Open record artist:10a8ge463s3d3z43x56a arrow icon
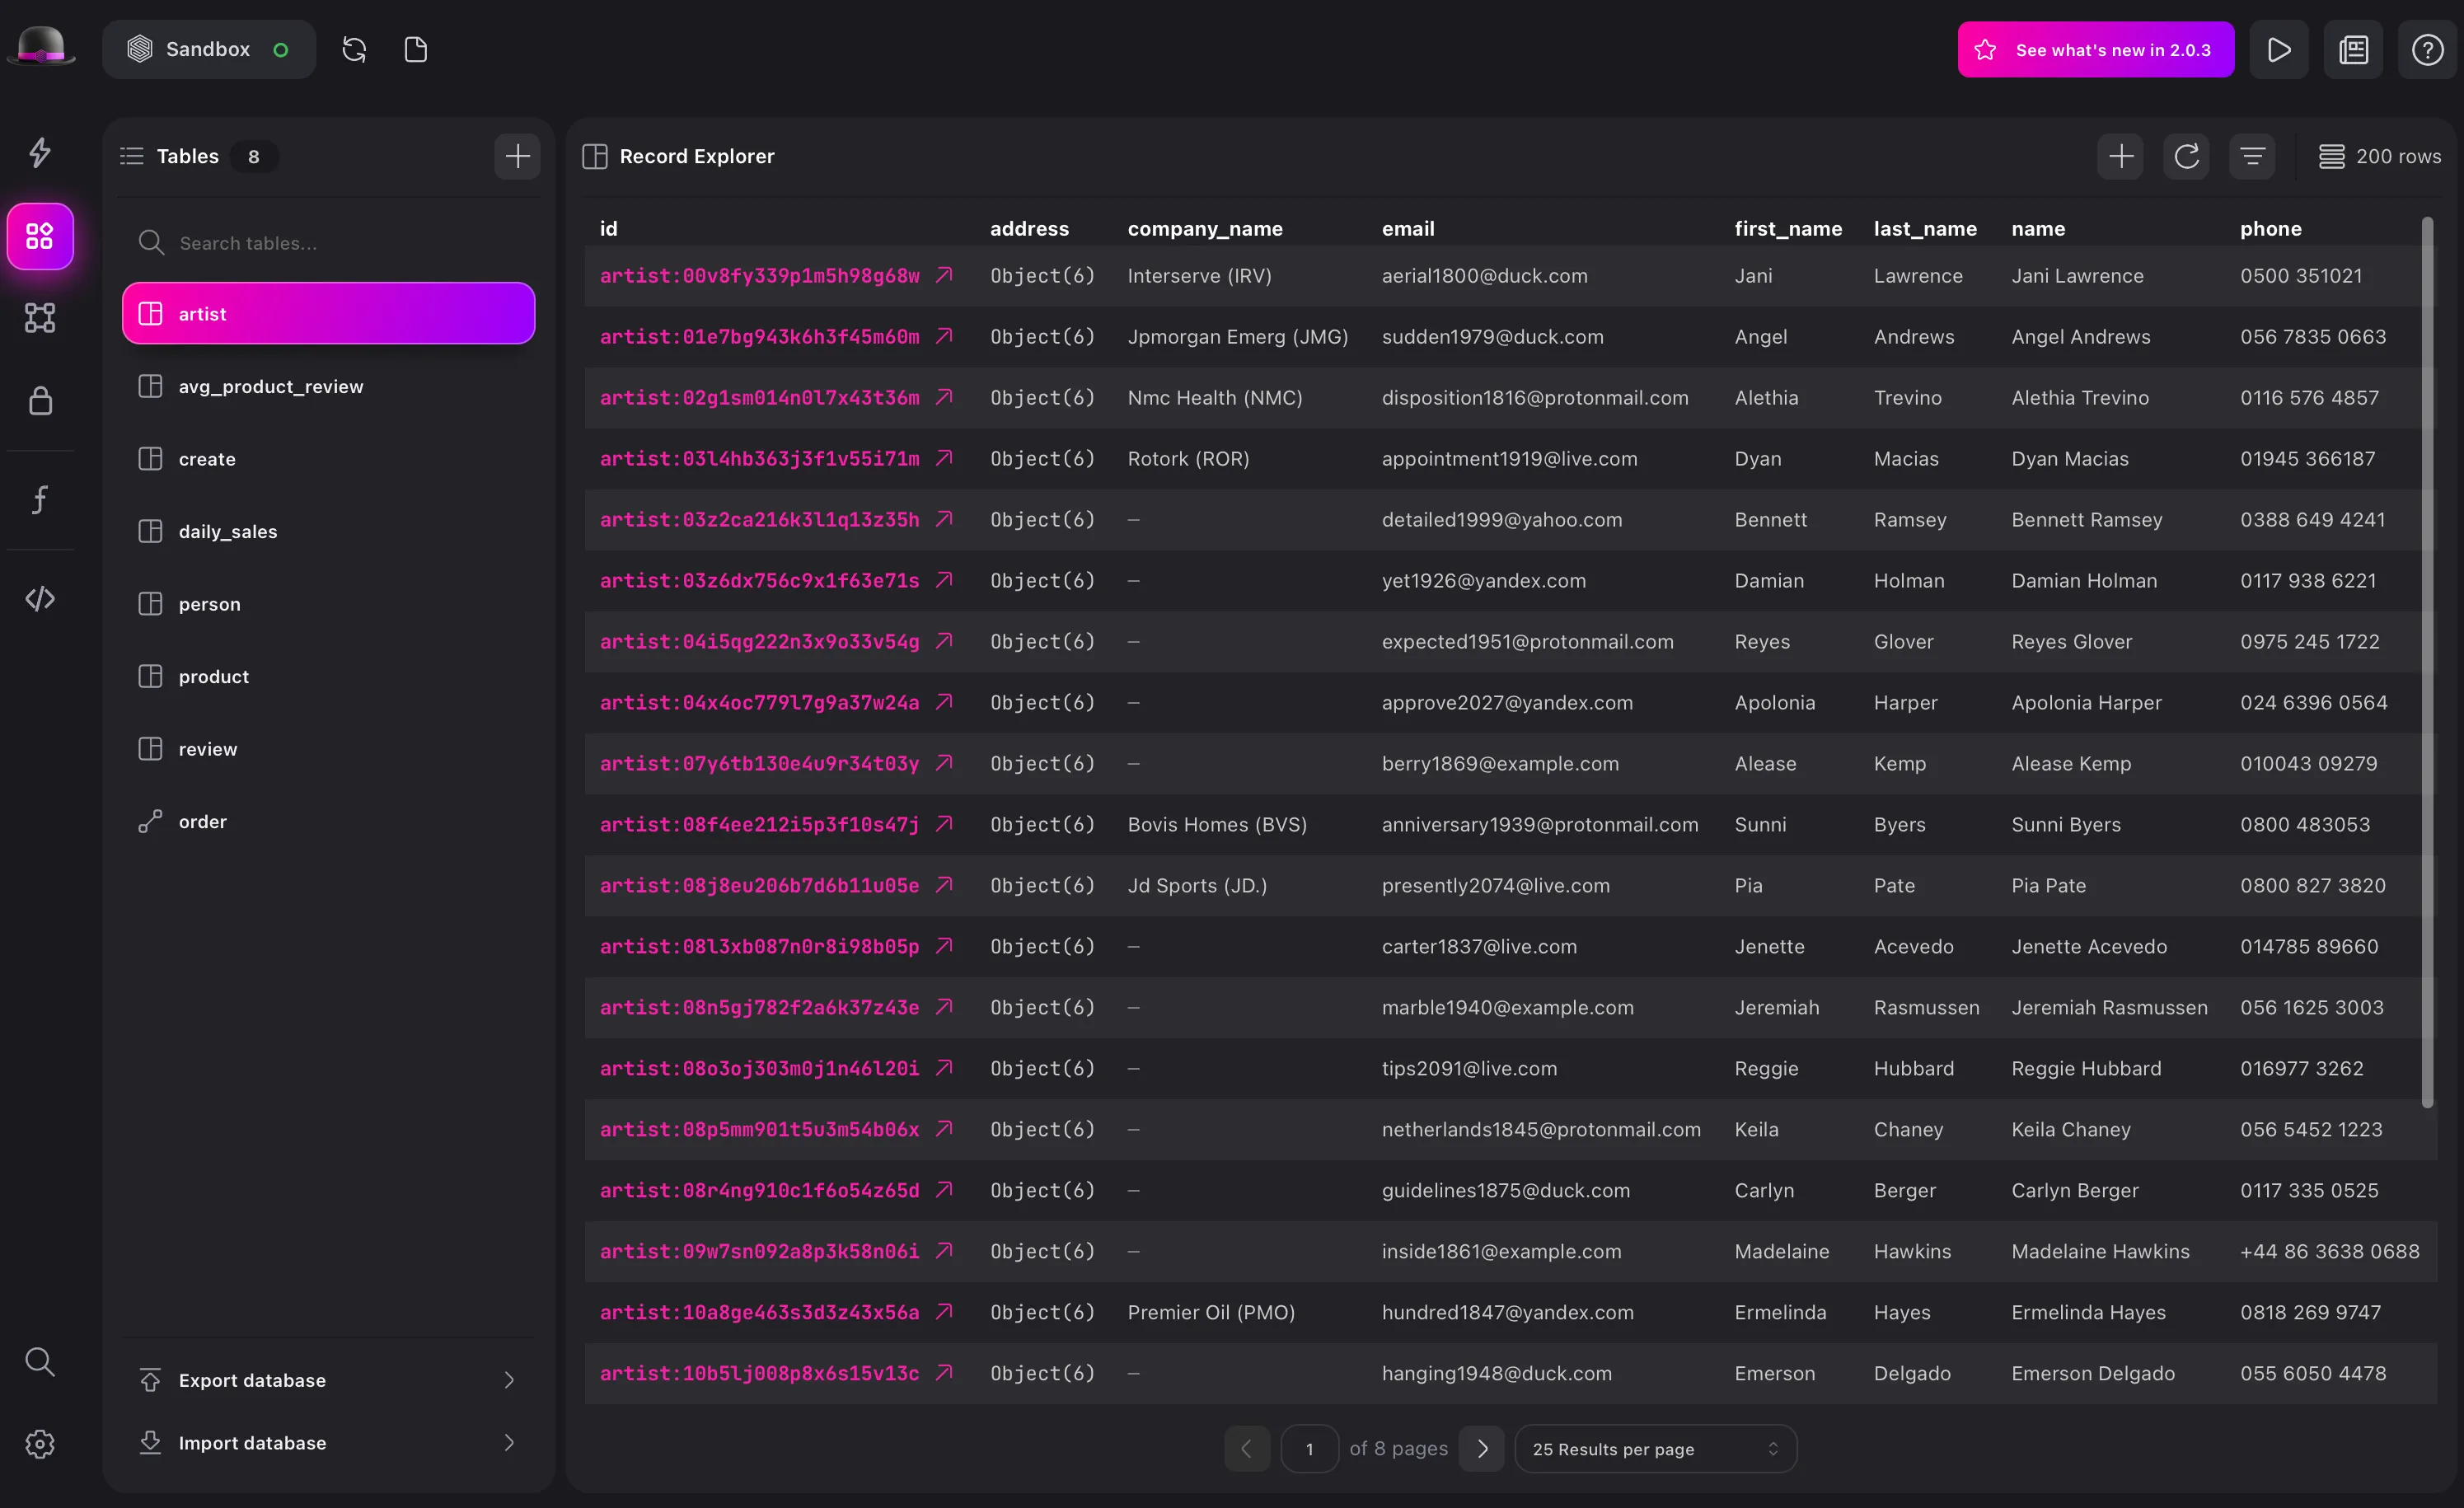2464x1508 pixels. (x=944, y=1312)
